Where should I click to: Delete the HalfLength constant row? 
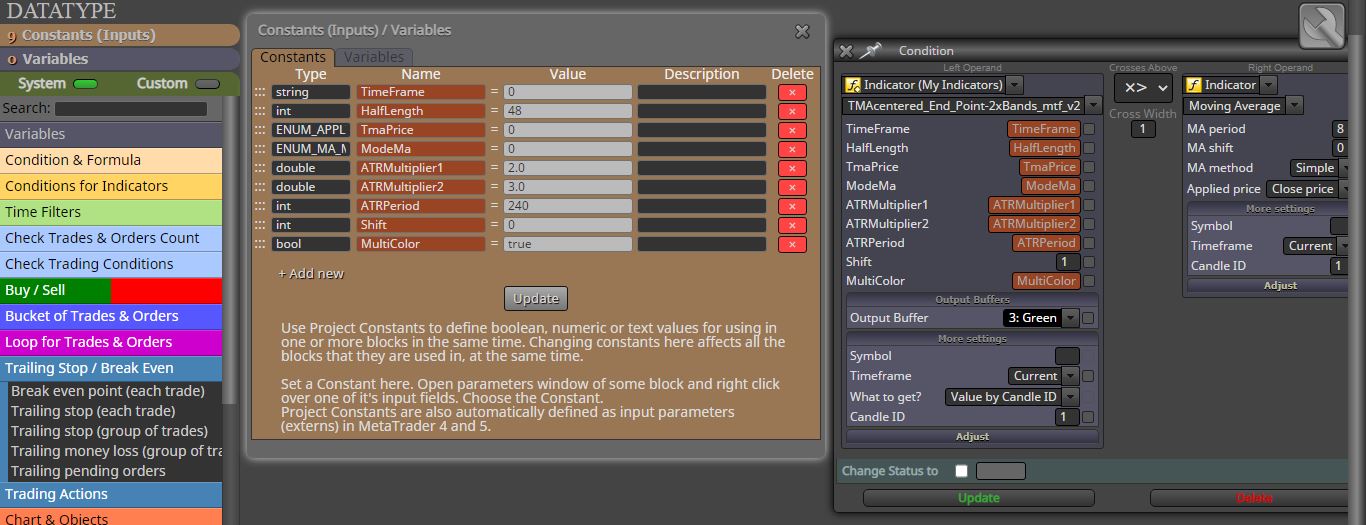point(792,111)
